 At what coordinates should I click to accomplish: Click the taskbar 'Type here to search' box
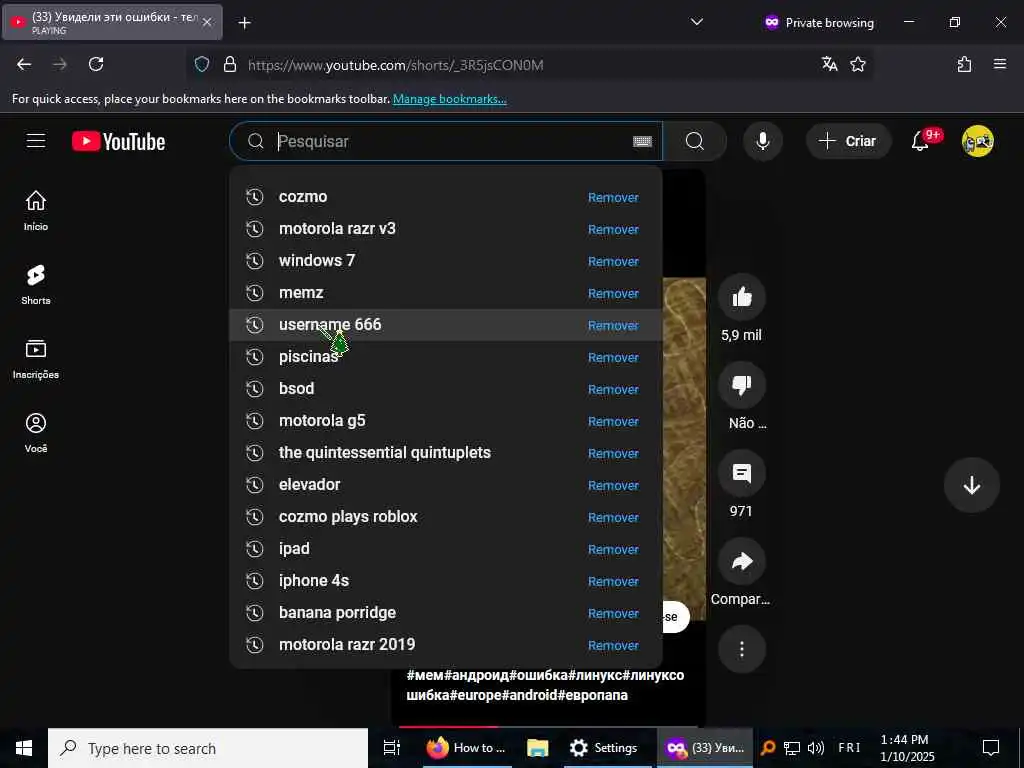point(208,748)
